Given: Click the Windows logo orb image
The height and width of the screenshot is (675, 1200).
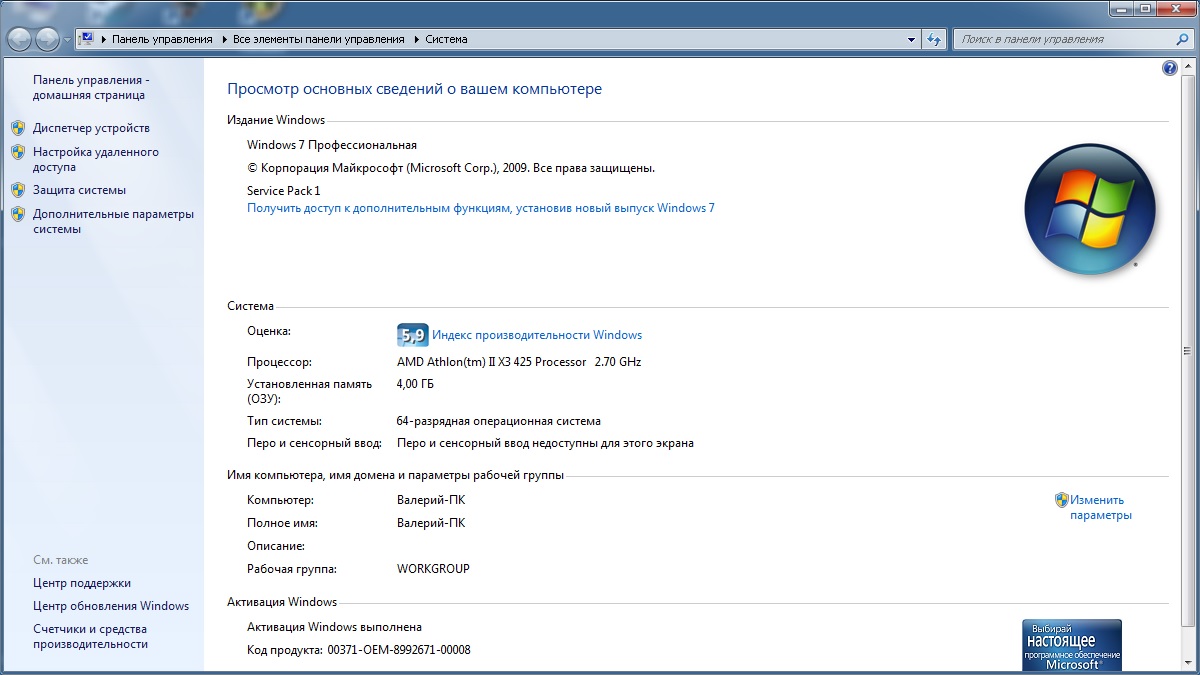Looking at the screenshot, I should [1090, 209].
